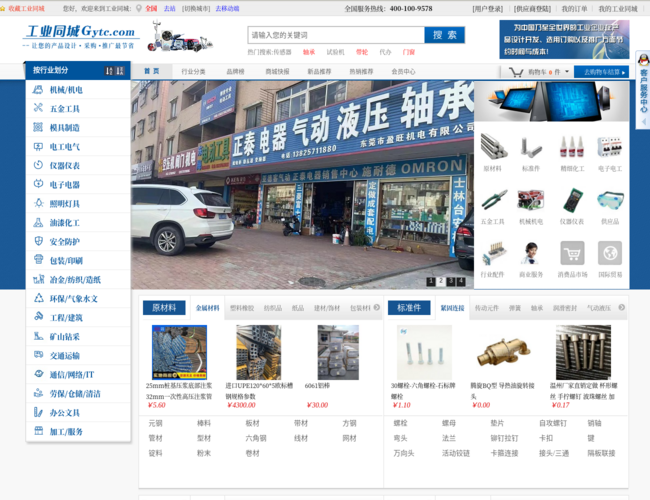Go to carousel slide 2
Viewport: 650px width, 500px height.
coord(440,282)
